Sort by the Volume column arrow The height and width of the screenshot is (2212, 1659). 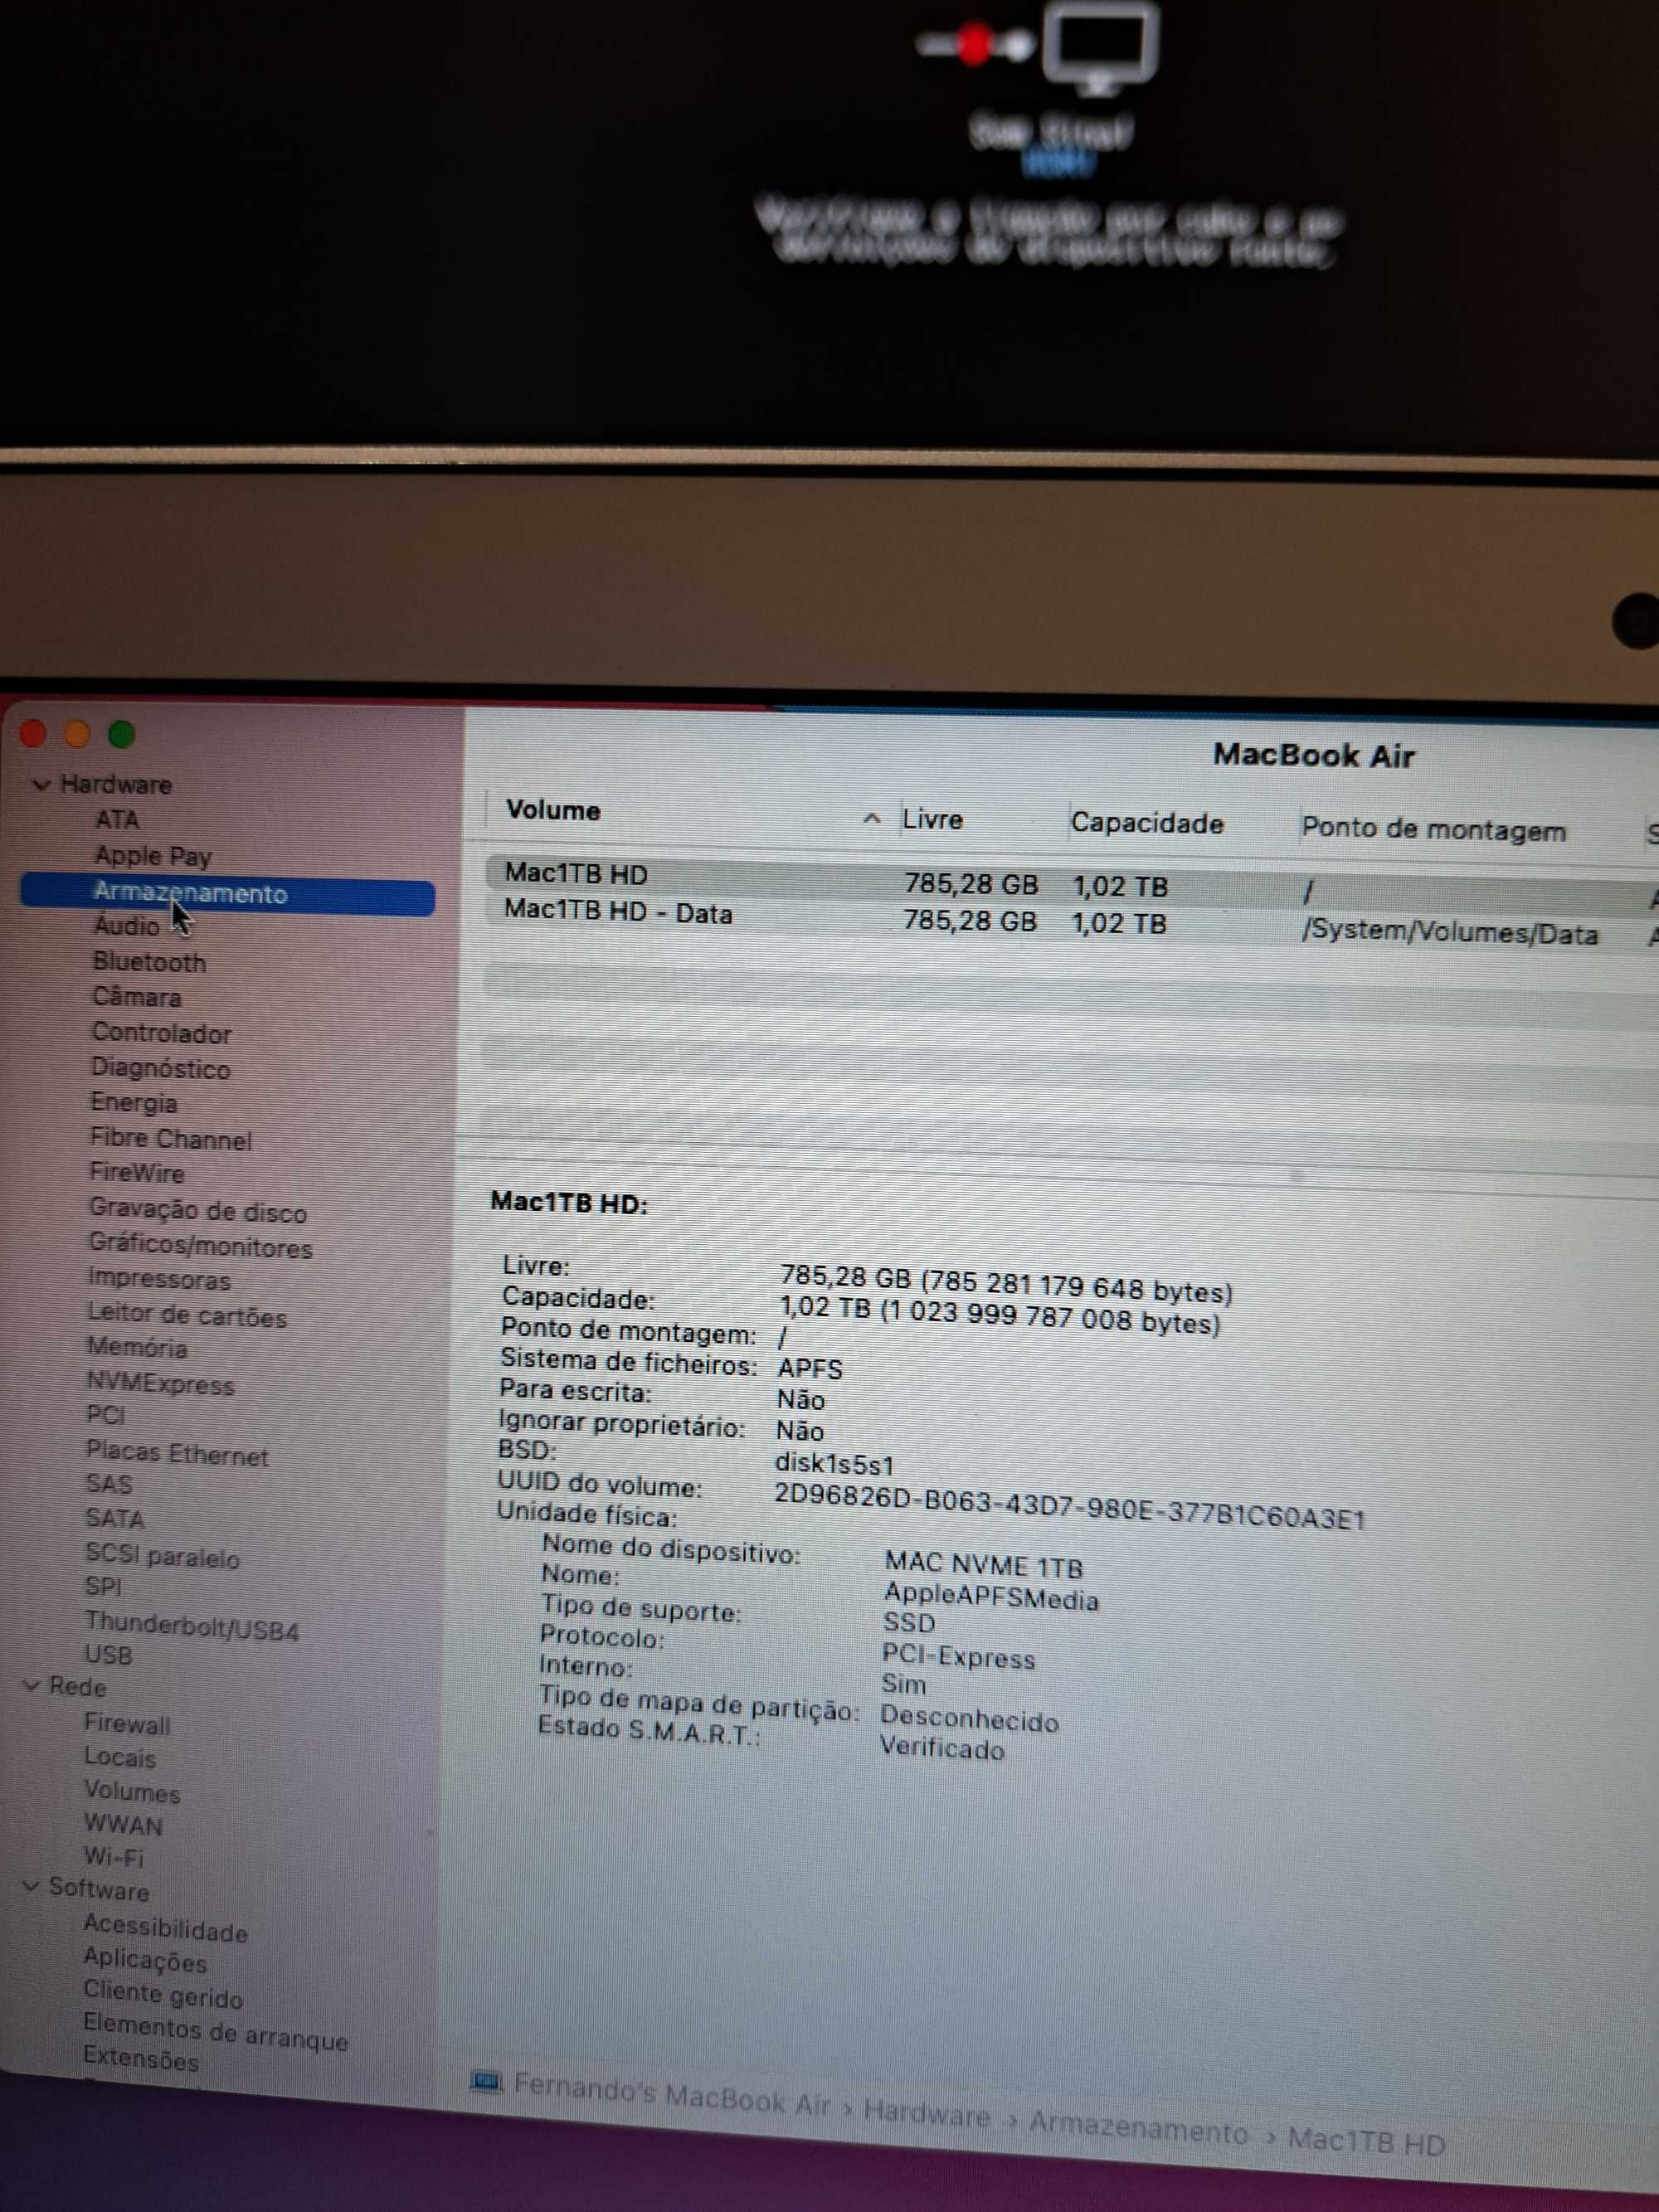coord(871,818)
